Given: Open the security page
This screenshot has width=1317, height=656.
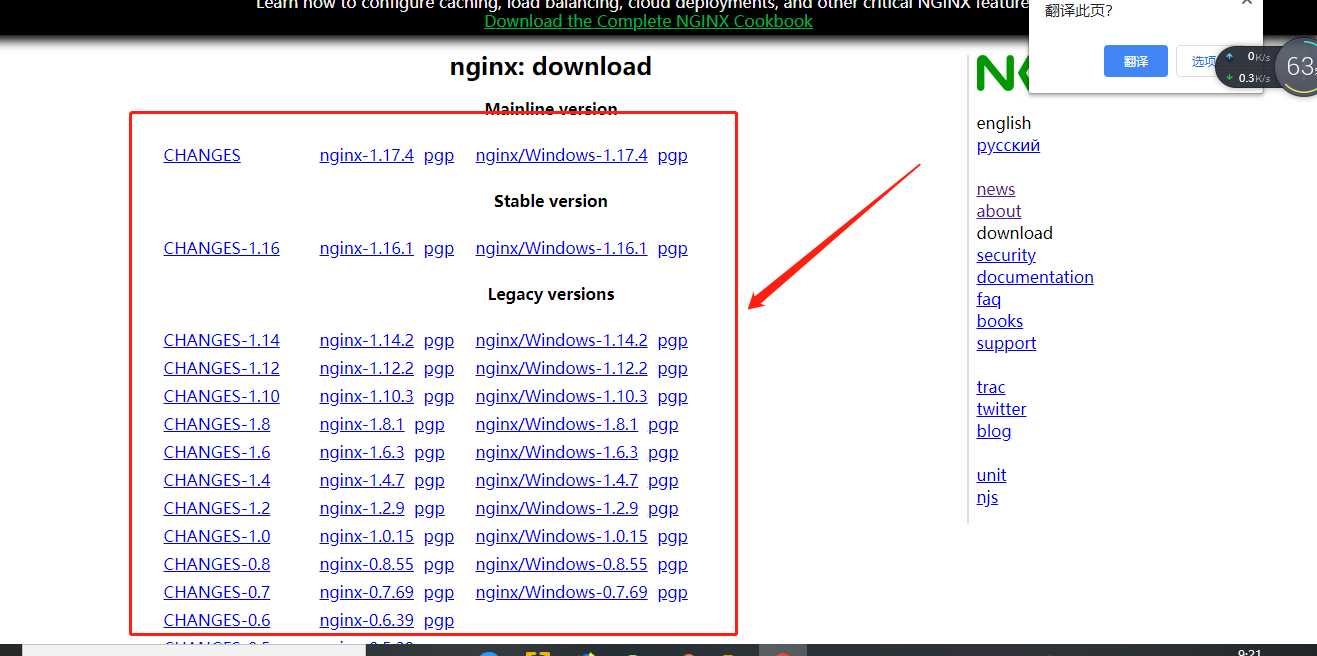Looking at the screenshot, I should 1006,255.
